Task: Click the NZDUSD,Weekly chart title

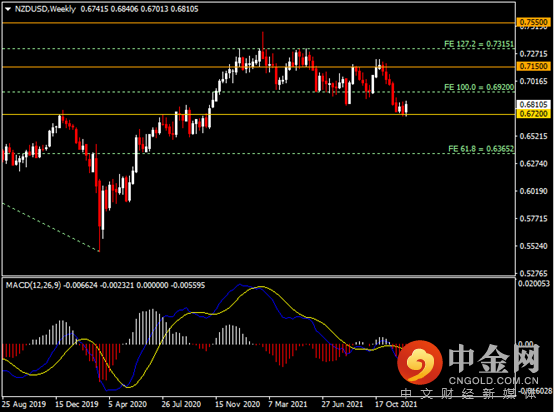Action: pyautogui.click(x=45, y=9)
